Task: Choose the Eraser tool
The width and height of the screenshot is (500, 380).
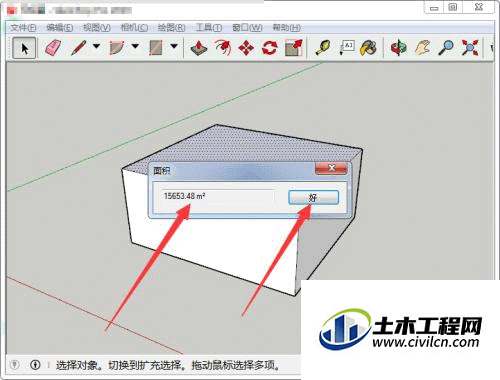Action: click(53, 48)
